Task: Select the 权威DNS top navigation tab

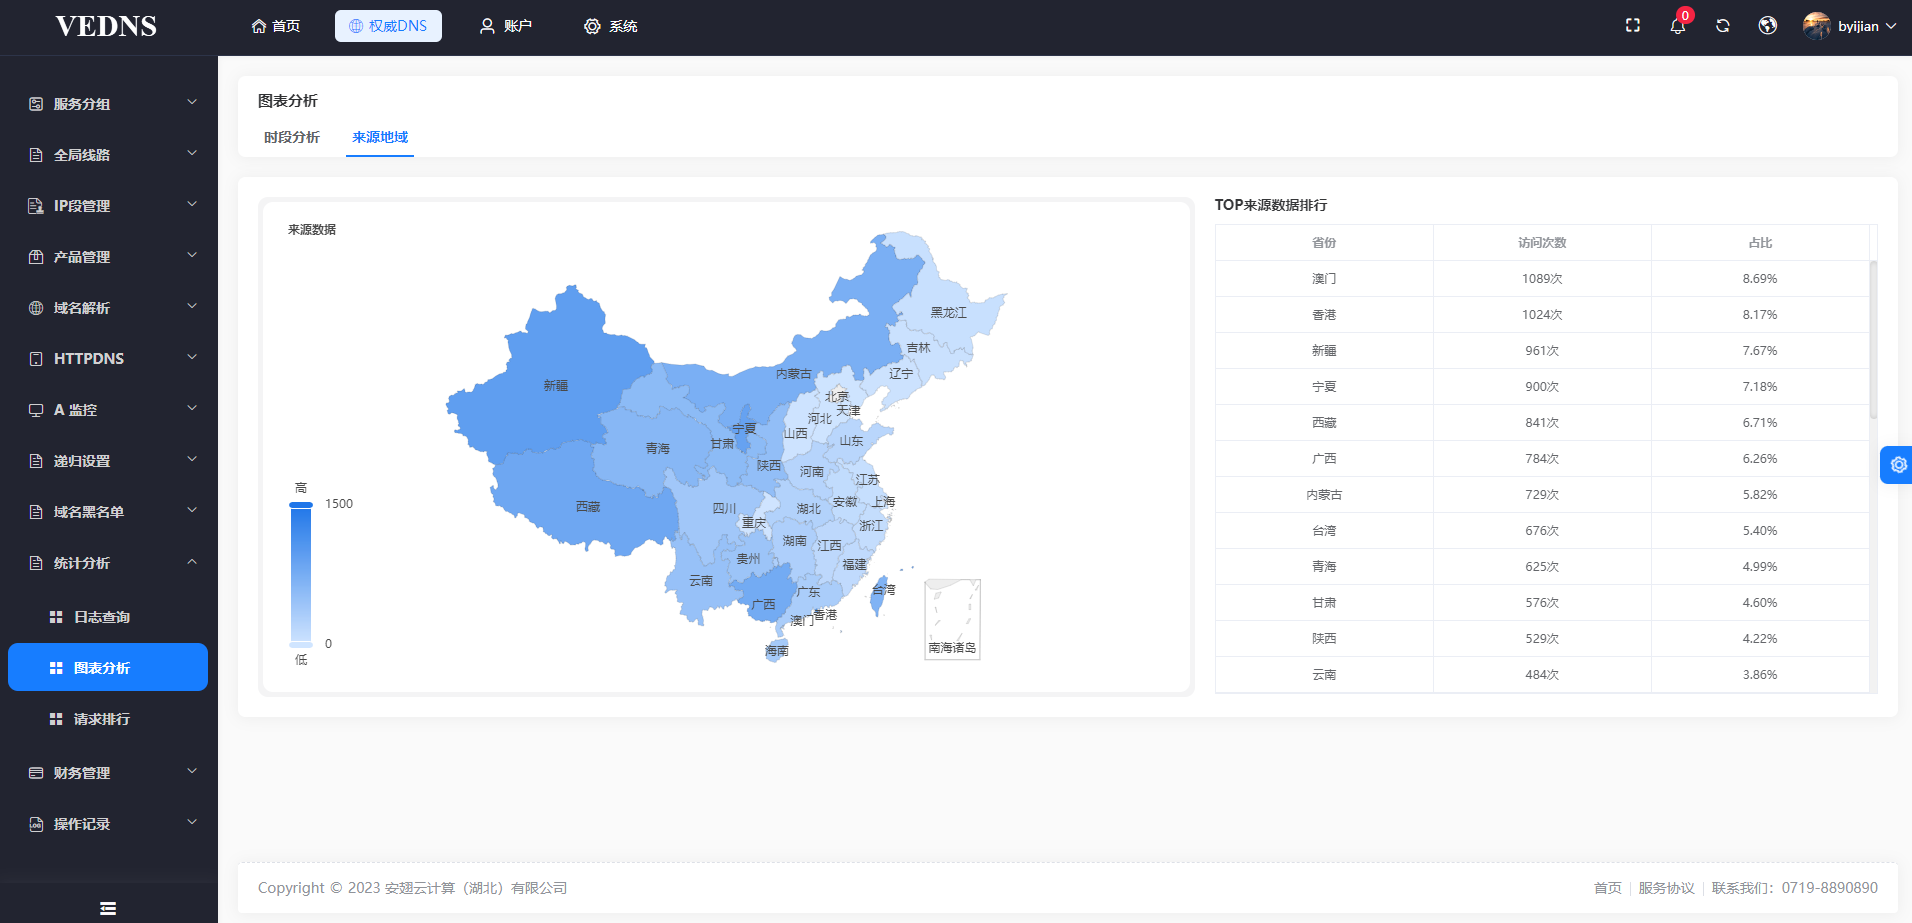Action: pos(388,25)
